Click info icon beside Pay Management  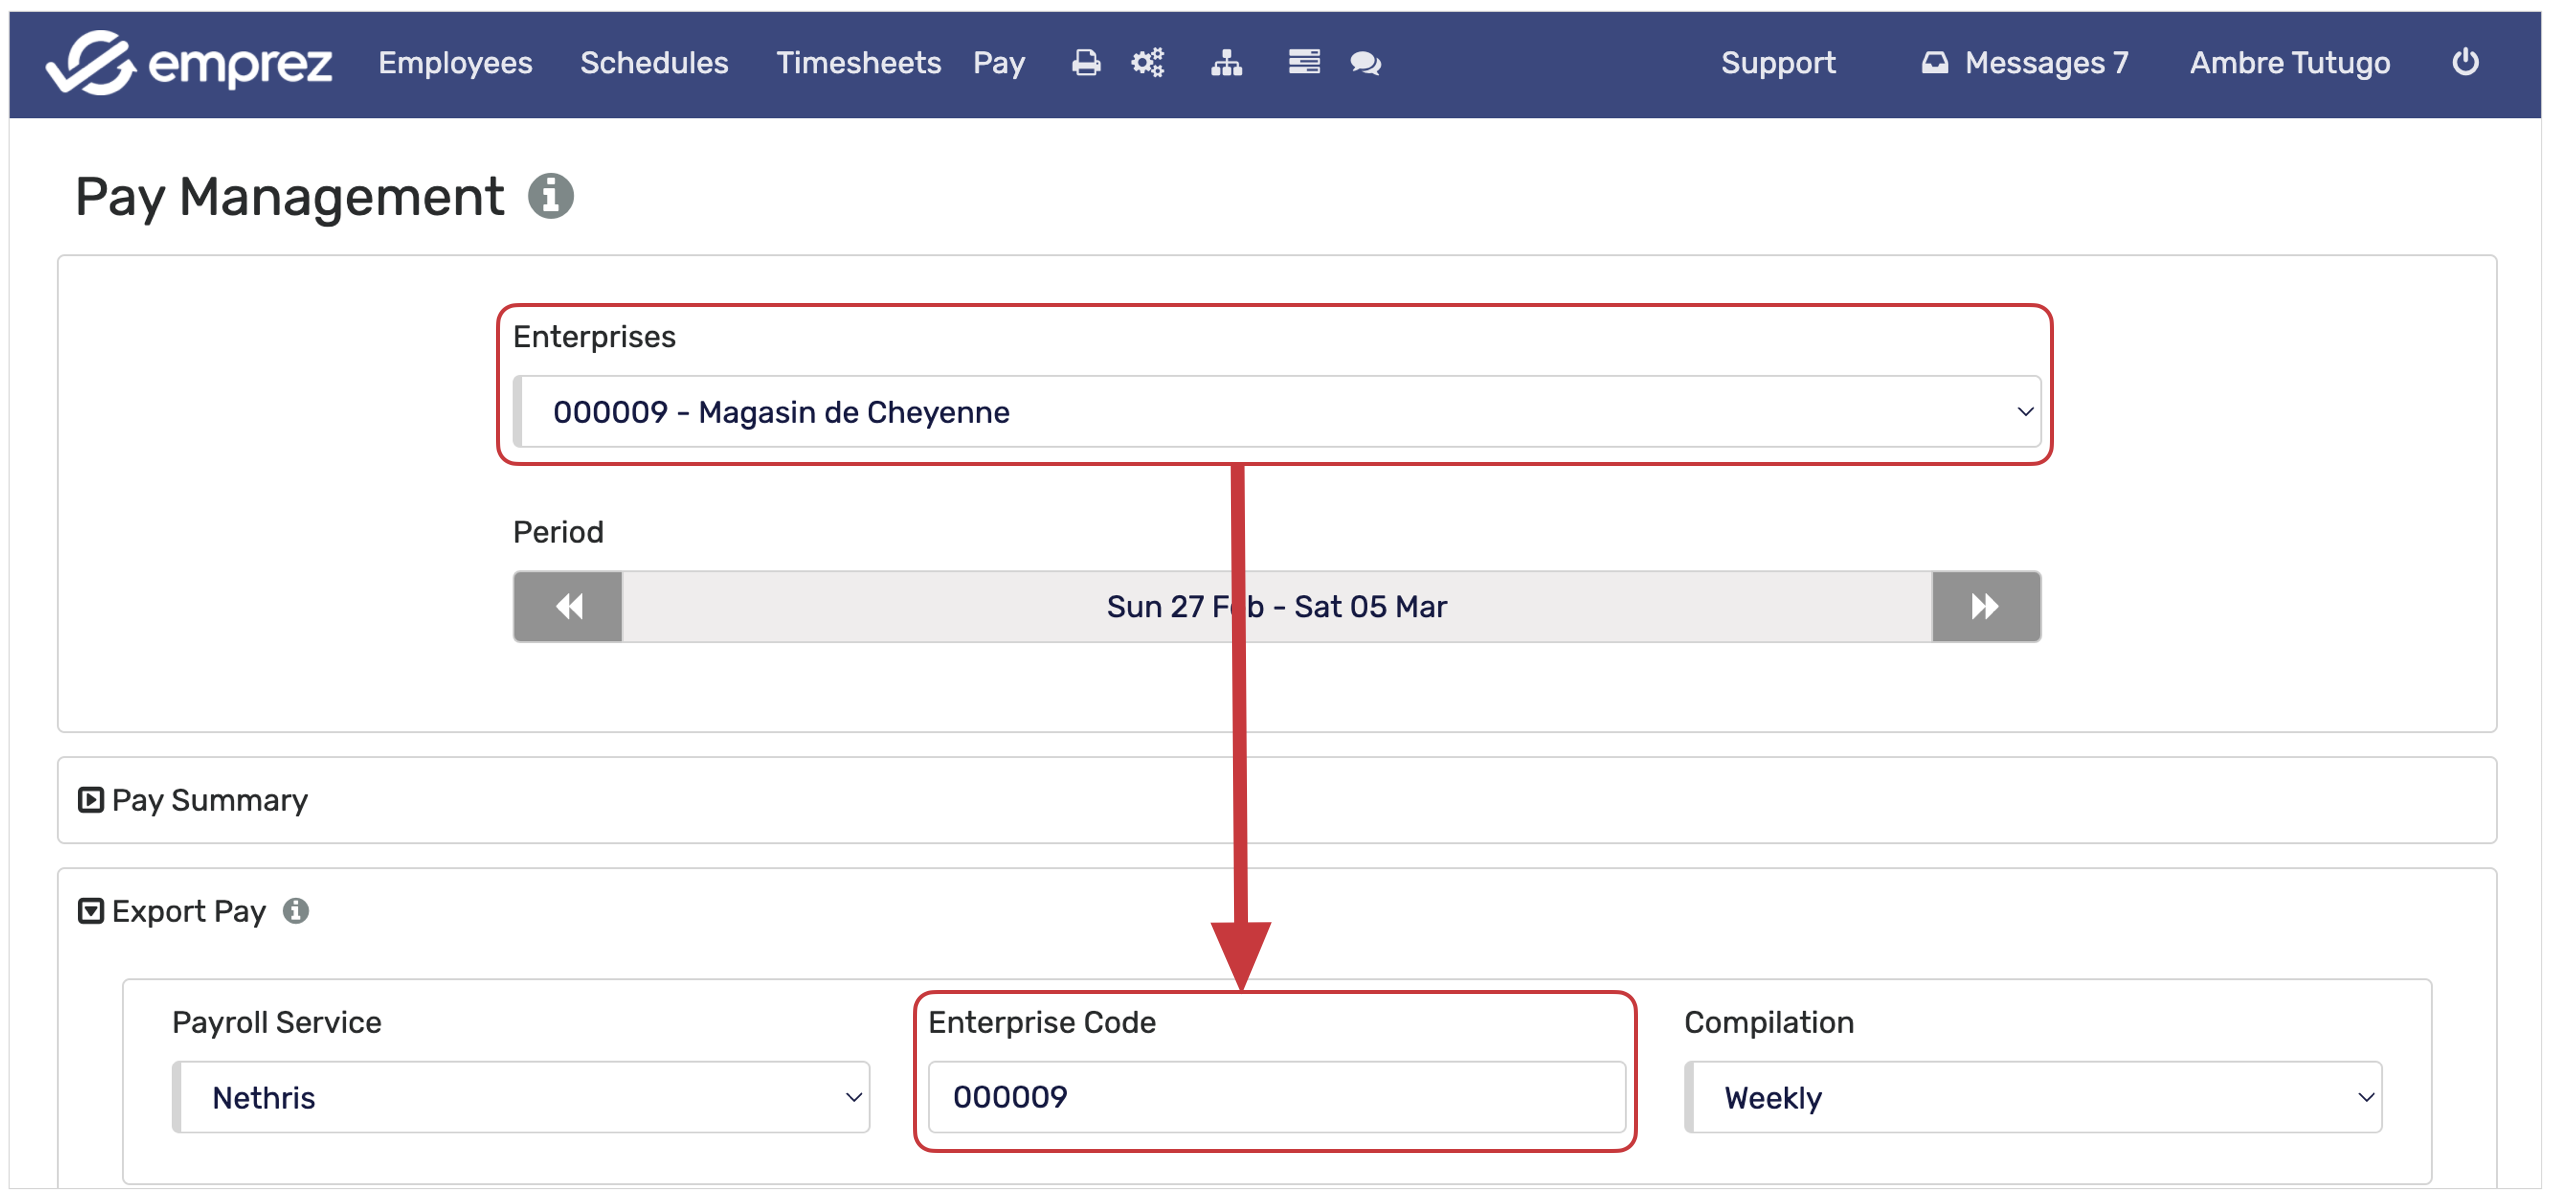pyautogui.click(x=550, y=195)
